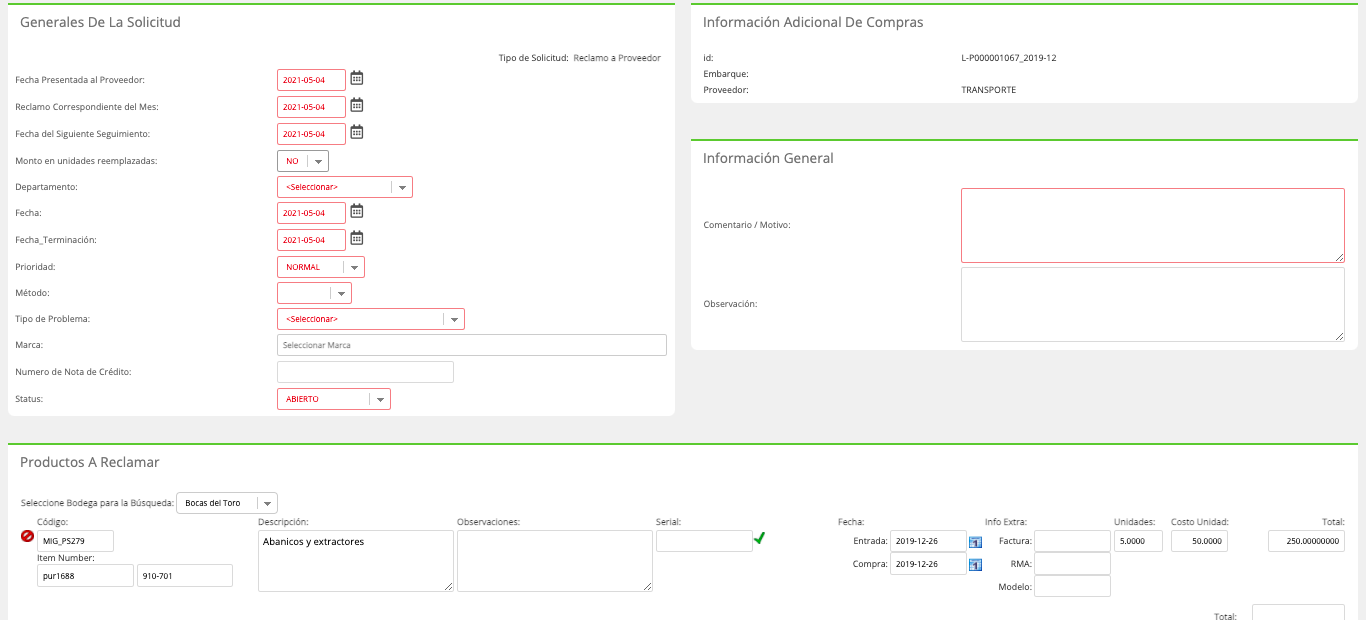Click the Compra date field
This screenshot has height=620, width=1366.
tap(928, 564)
